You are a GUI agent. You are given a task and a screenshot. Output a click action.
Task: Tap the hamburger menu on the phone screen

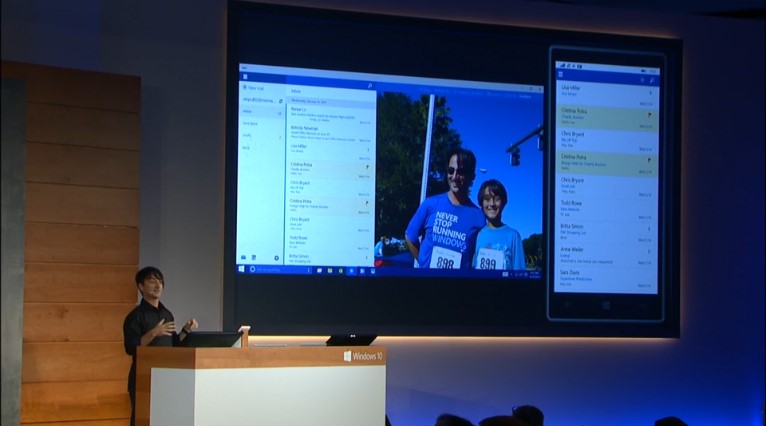(562, 75)
